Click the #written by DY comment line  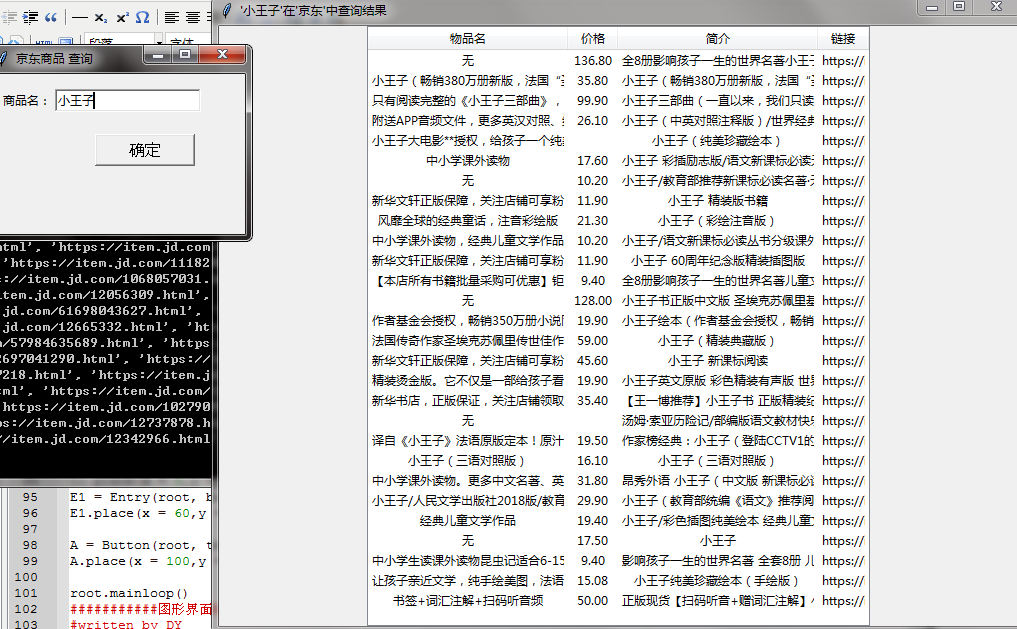coord(126,623)
